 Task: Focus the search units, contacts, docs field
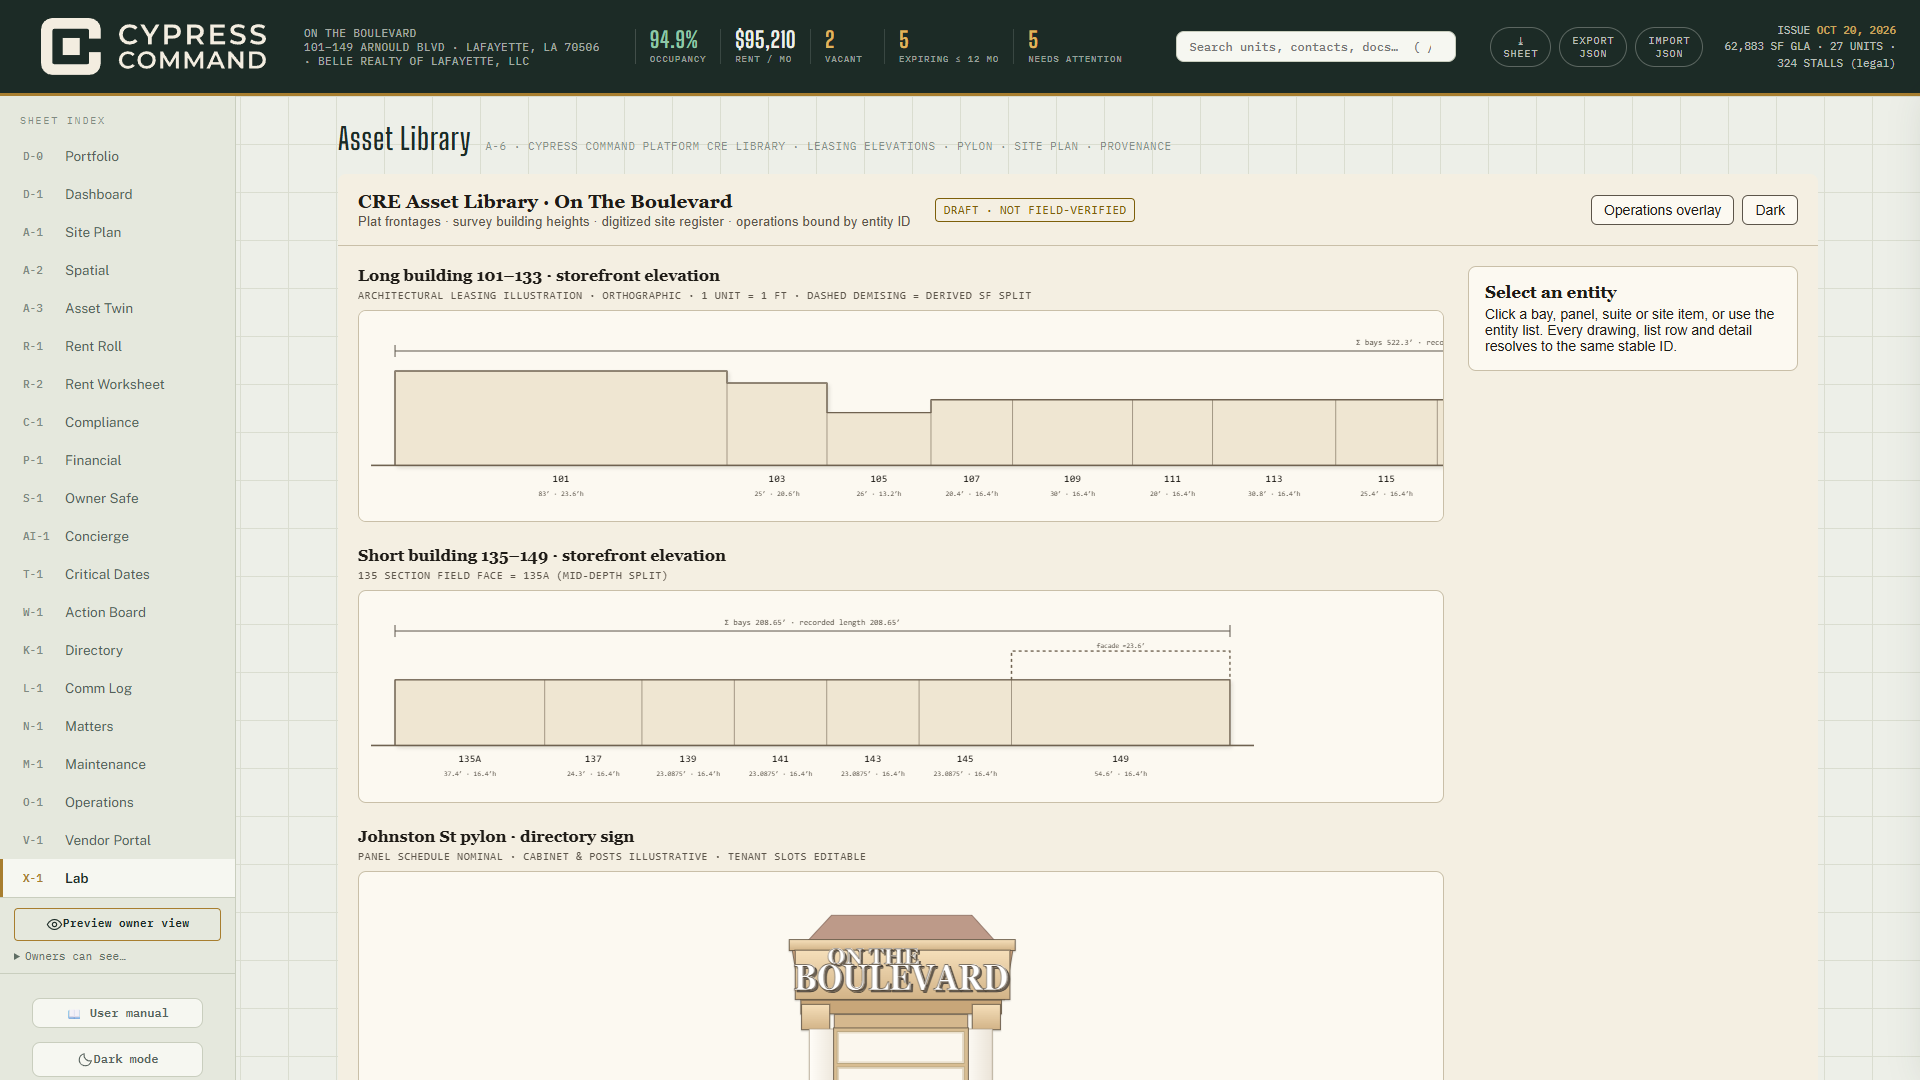click(1315, 47)
